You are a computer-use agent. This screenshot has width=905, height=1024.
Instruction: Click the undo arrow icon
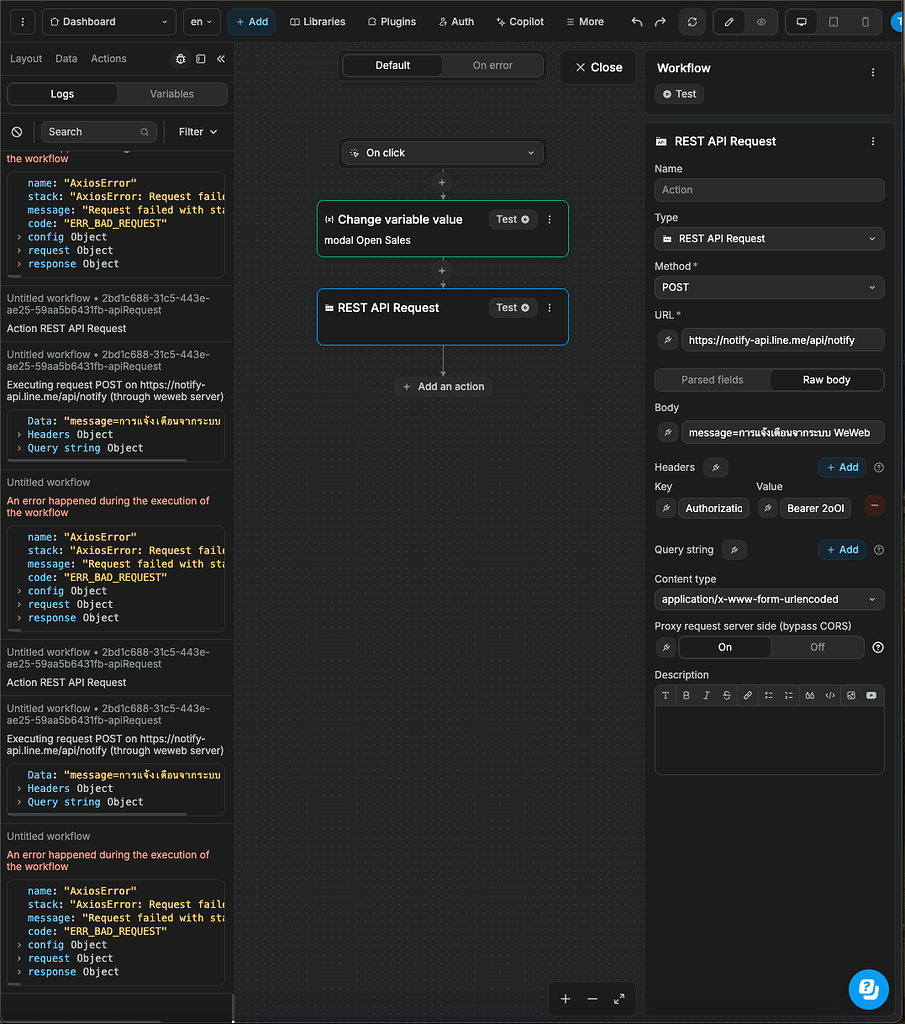click(637, 21)
